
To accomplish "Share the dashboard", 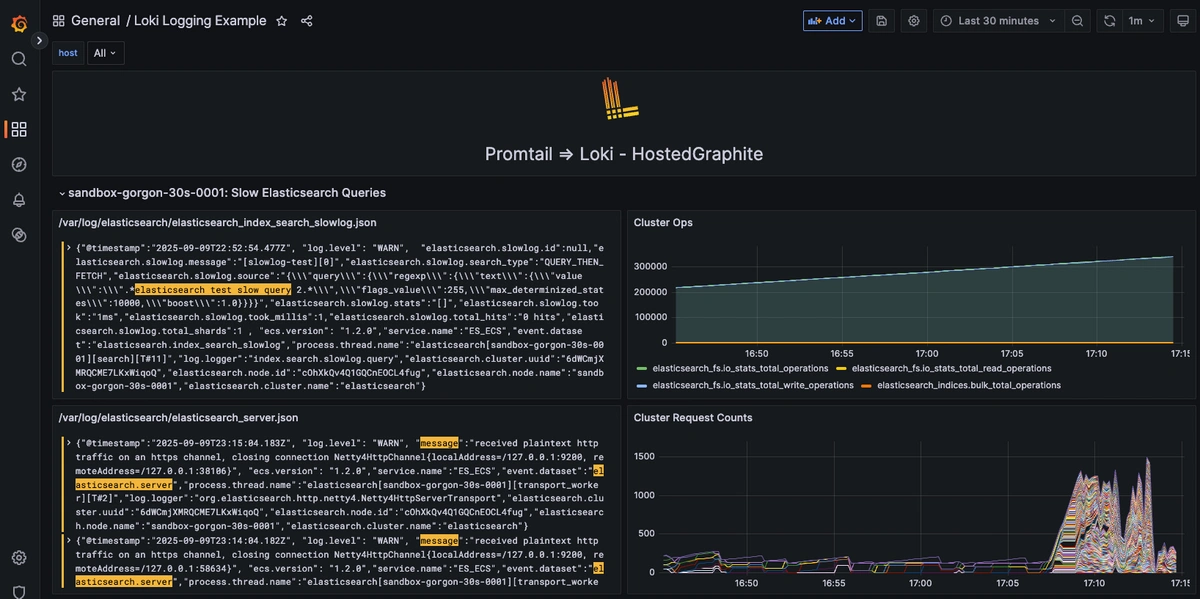I will point(307,21).
